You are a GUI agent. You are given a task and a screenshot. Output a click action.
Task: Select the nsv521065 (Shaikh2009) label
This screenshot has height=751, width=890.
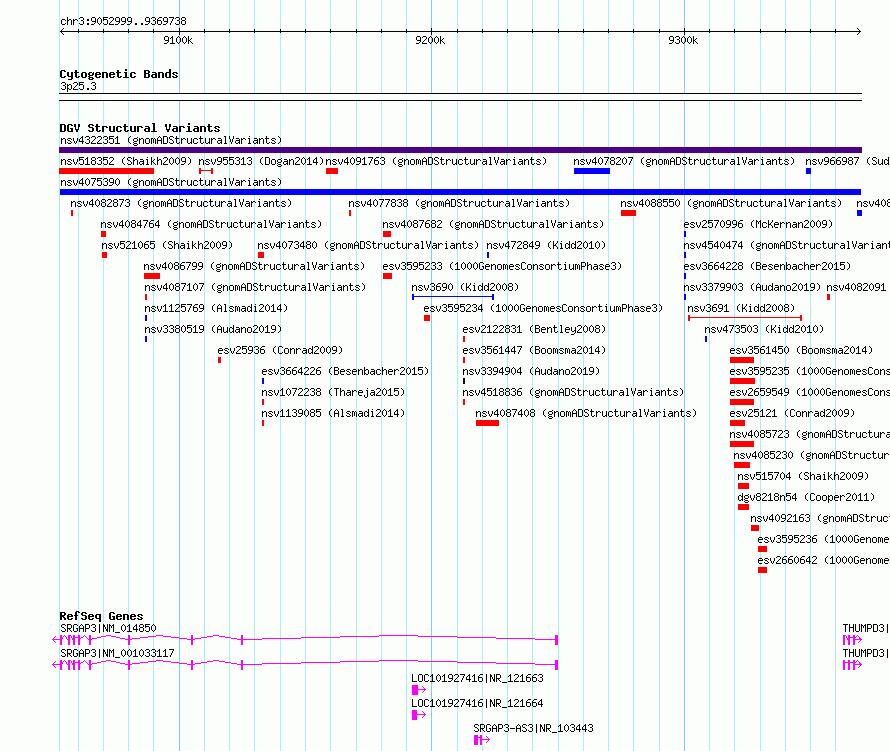(167, 245)
